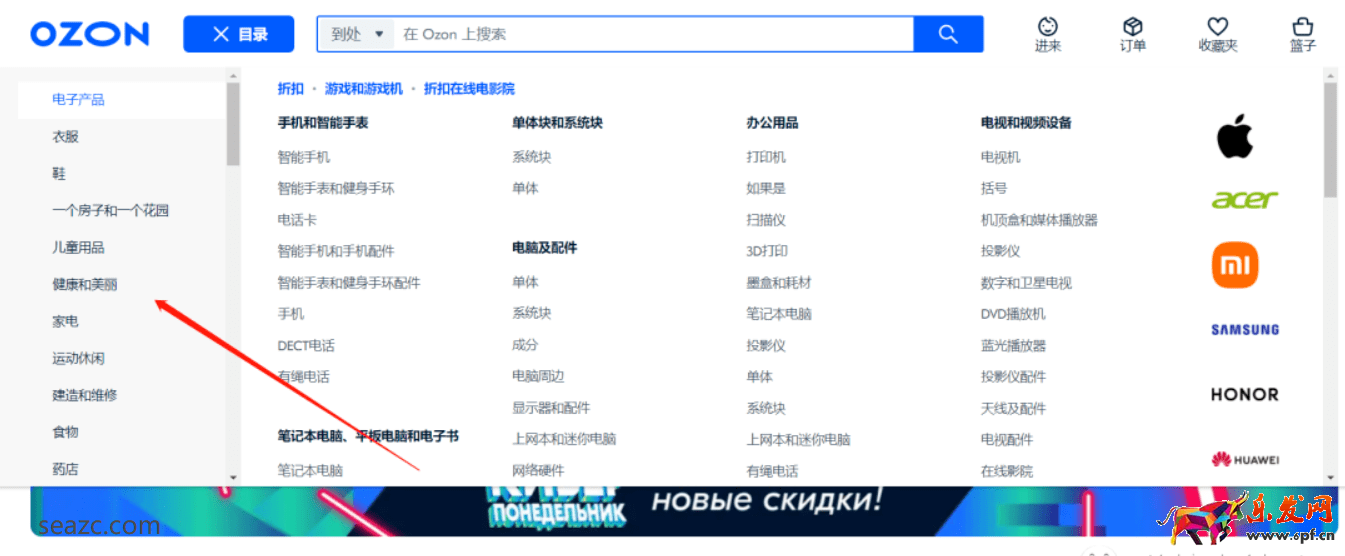Open the 折扣 link at top
1345x556 pixels.
coord(290,89)
